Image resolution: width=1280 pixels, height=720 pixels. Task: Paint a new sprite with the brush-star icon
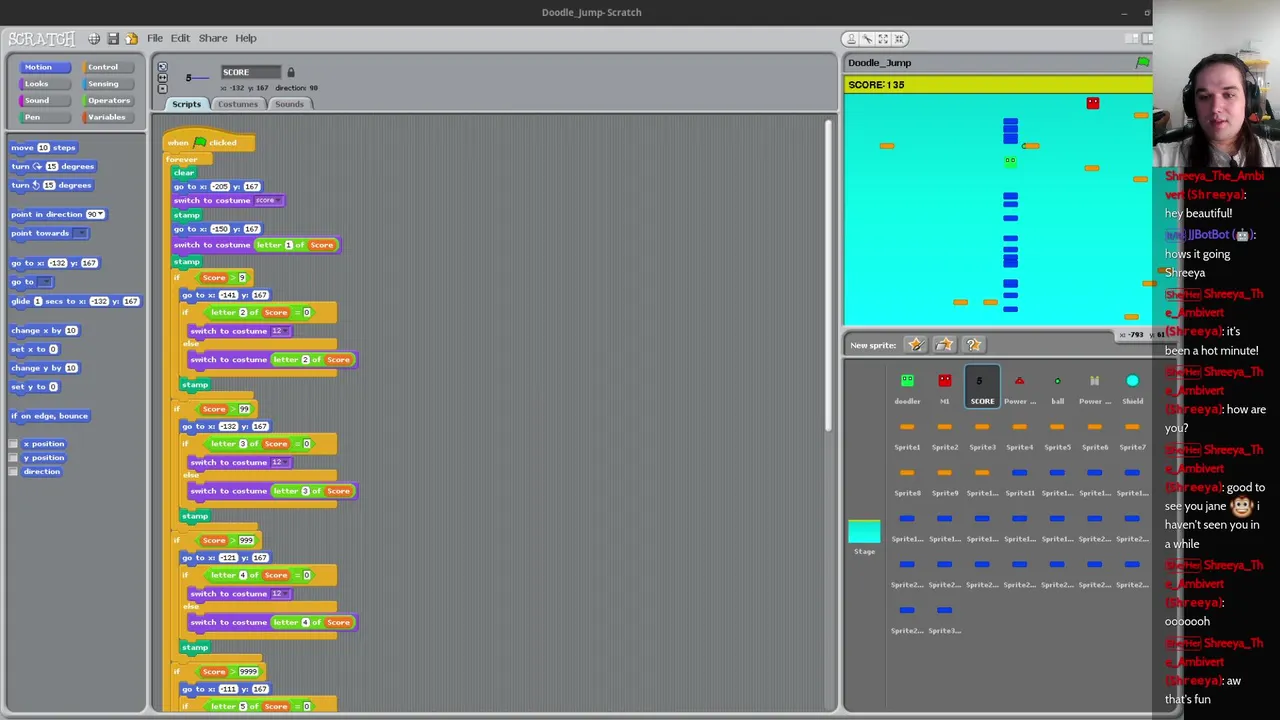[x=915, y=345]
